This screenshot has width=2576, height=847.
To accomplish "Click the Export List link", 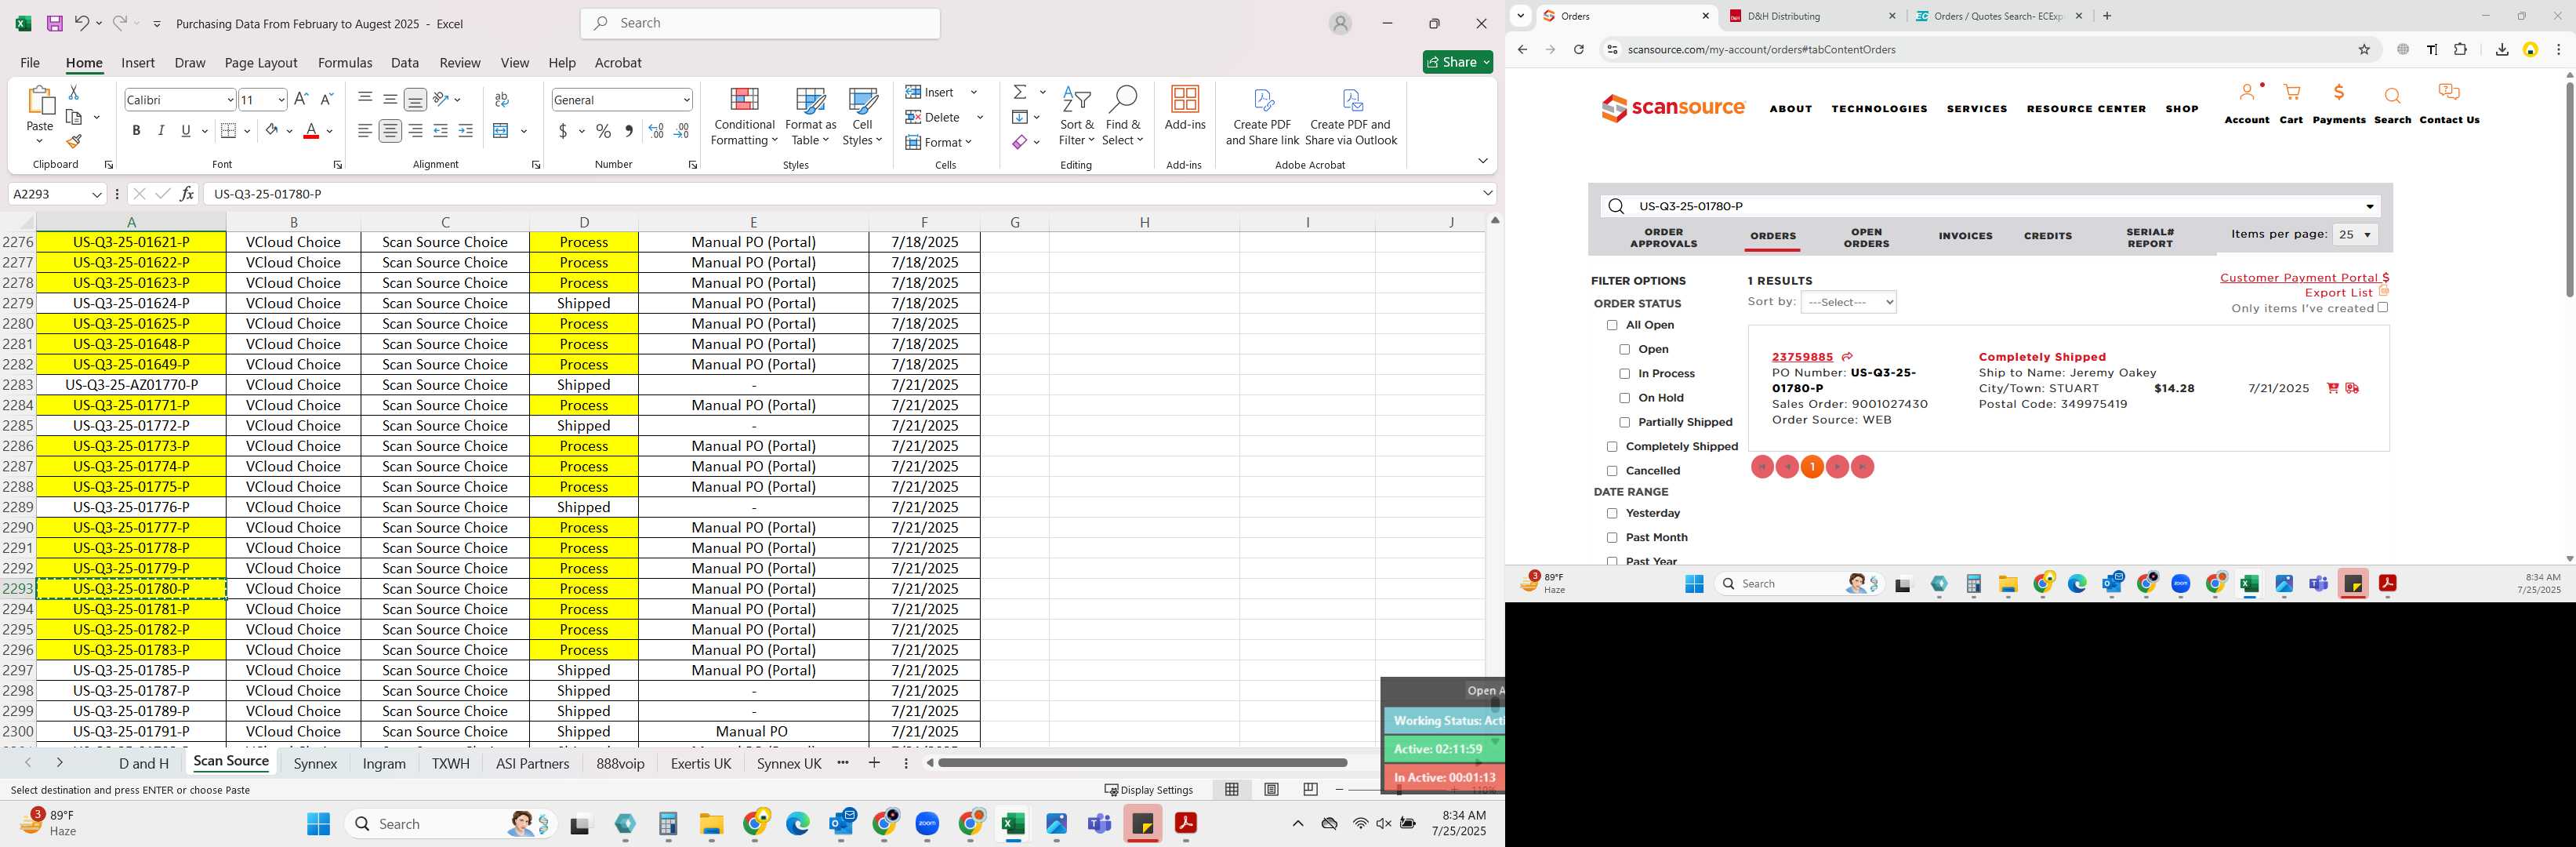I will [x=2338, y=293].
